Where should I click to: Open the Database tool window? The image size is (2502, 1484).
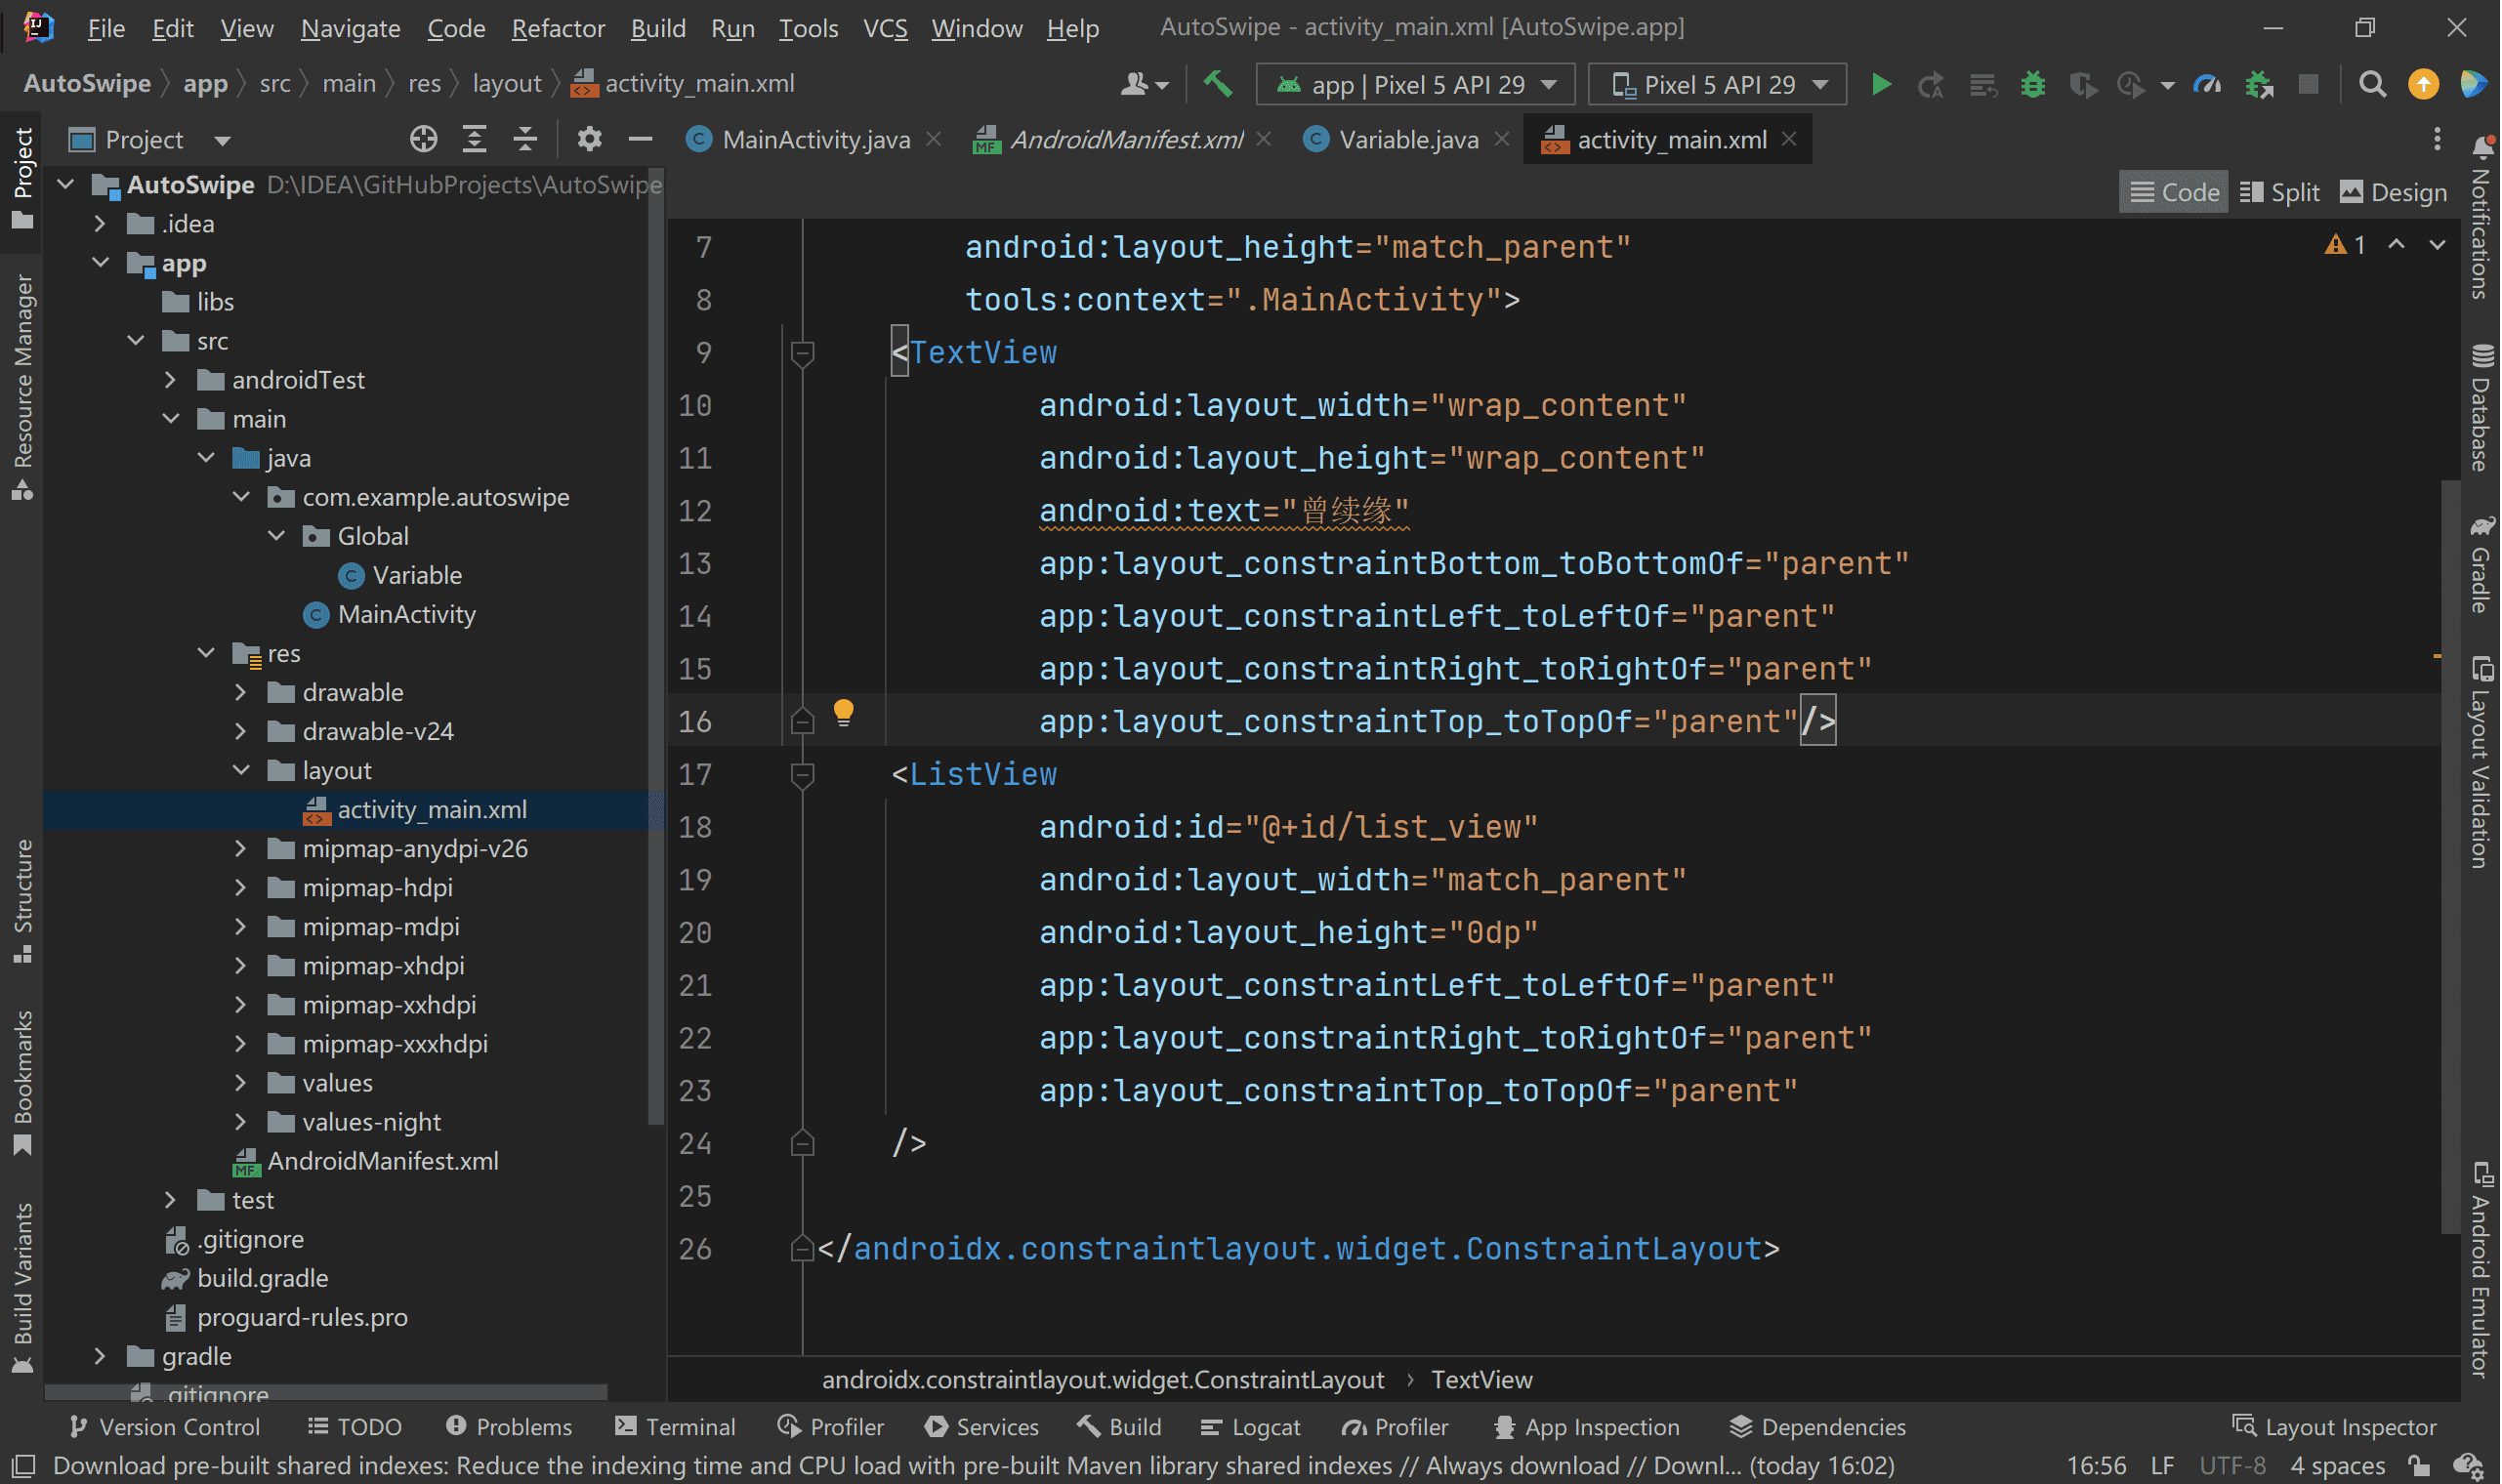pyautogui.click(x=2482, y=408)
